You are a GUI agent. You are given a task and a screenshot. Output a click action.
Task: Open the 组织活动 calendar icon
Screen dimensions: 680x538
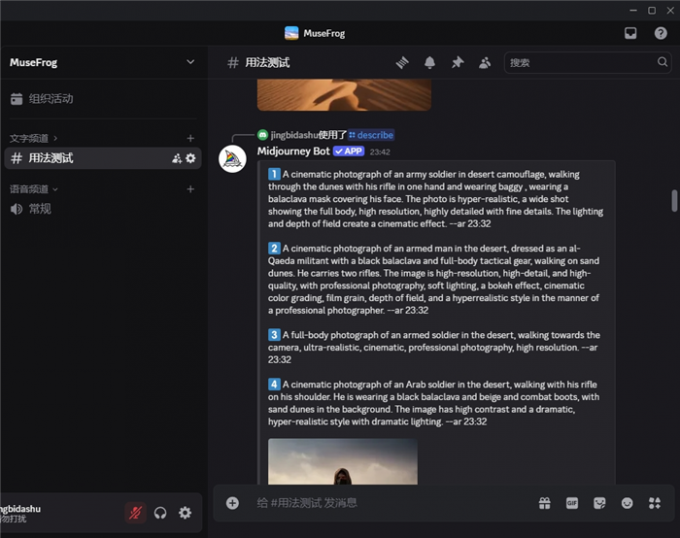[16, 99]
